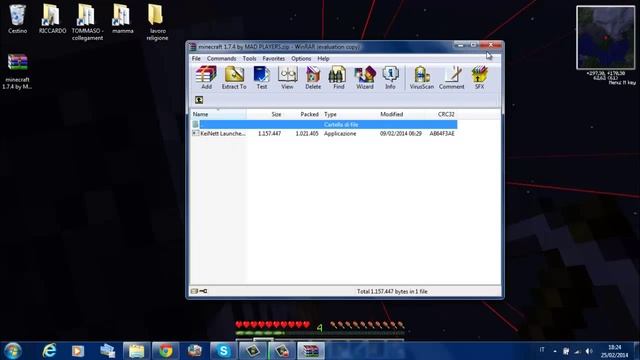Screen dimensions: 640x360
Task: Show hidden tray icons arrow
Action: click(x=555, y=351)
